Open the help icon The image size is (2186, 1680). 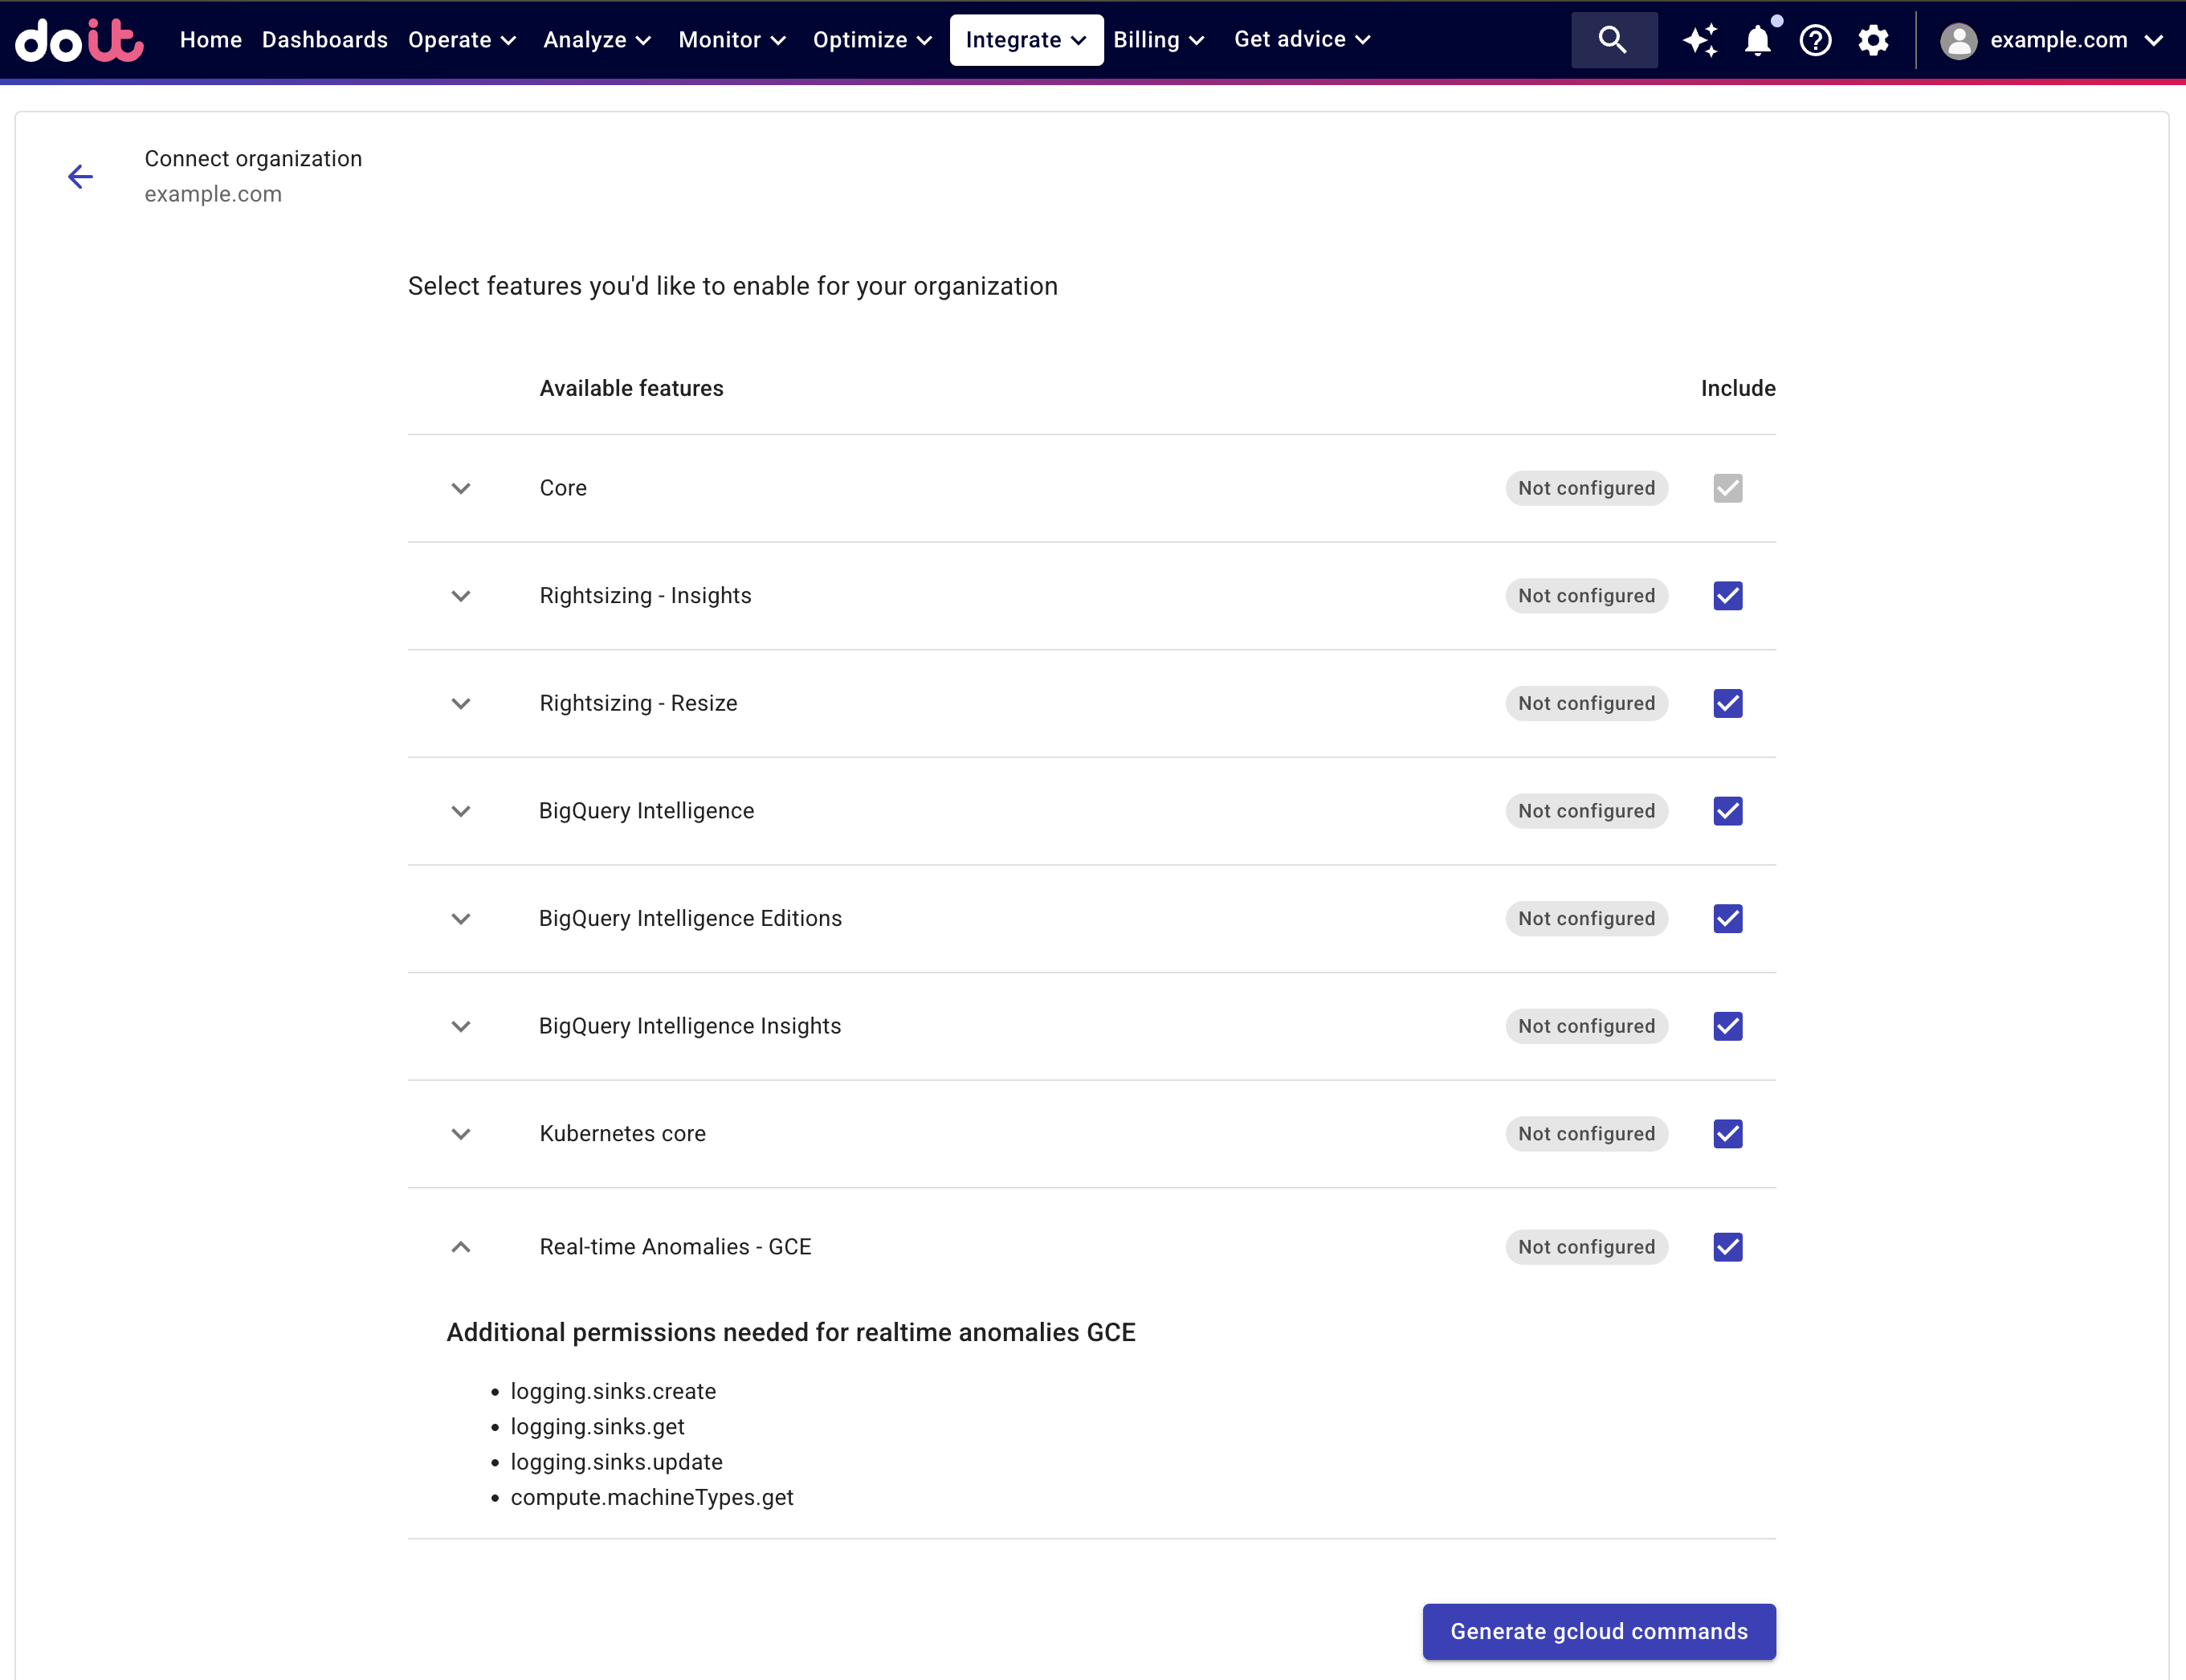tap(1815, 40)
